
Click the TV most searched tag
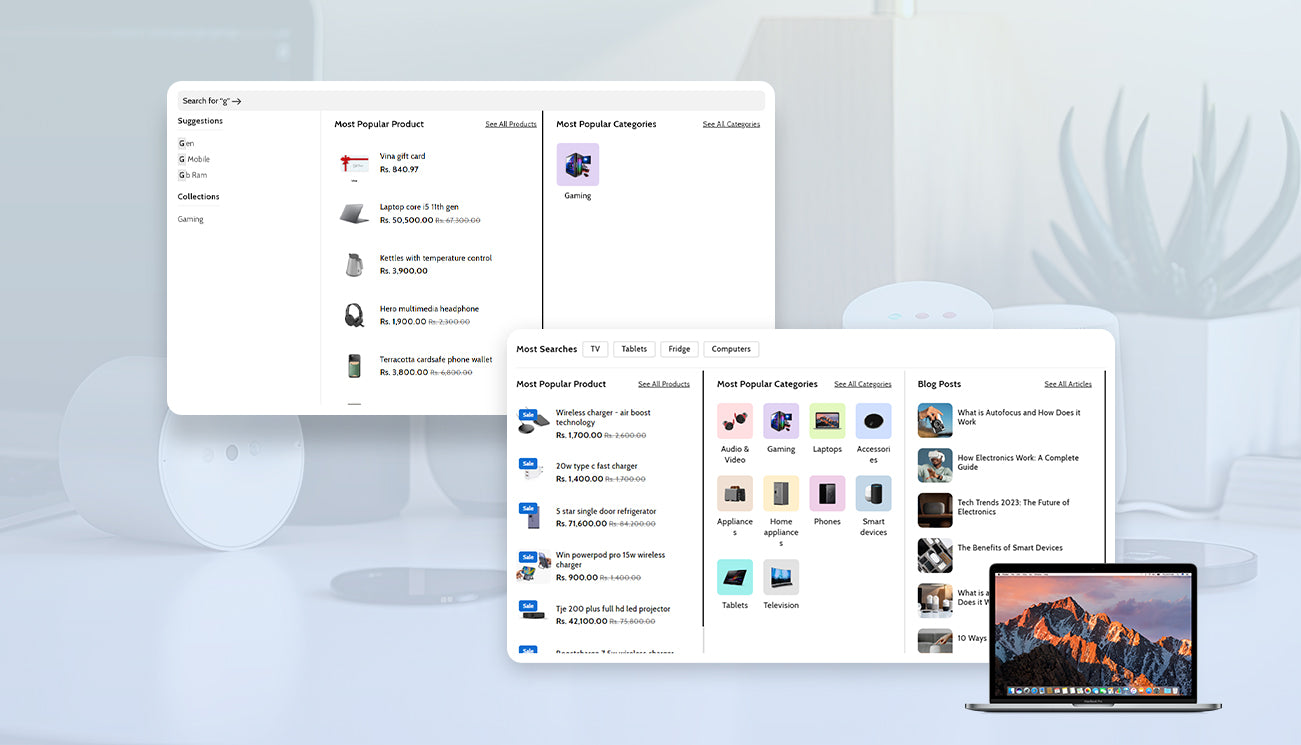[x=595, y=349]
